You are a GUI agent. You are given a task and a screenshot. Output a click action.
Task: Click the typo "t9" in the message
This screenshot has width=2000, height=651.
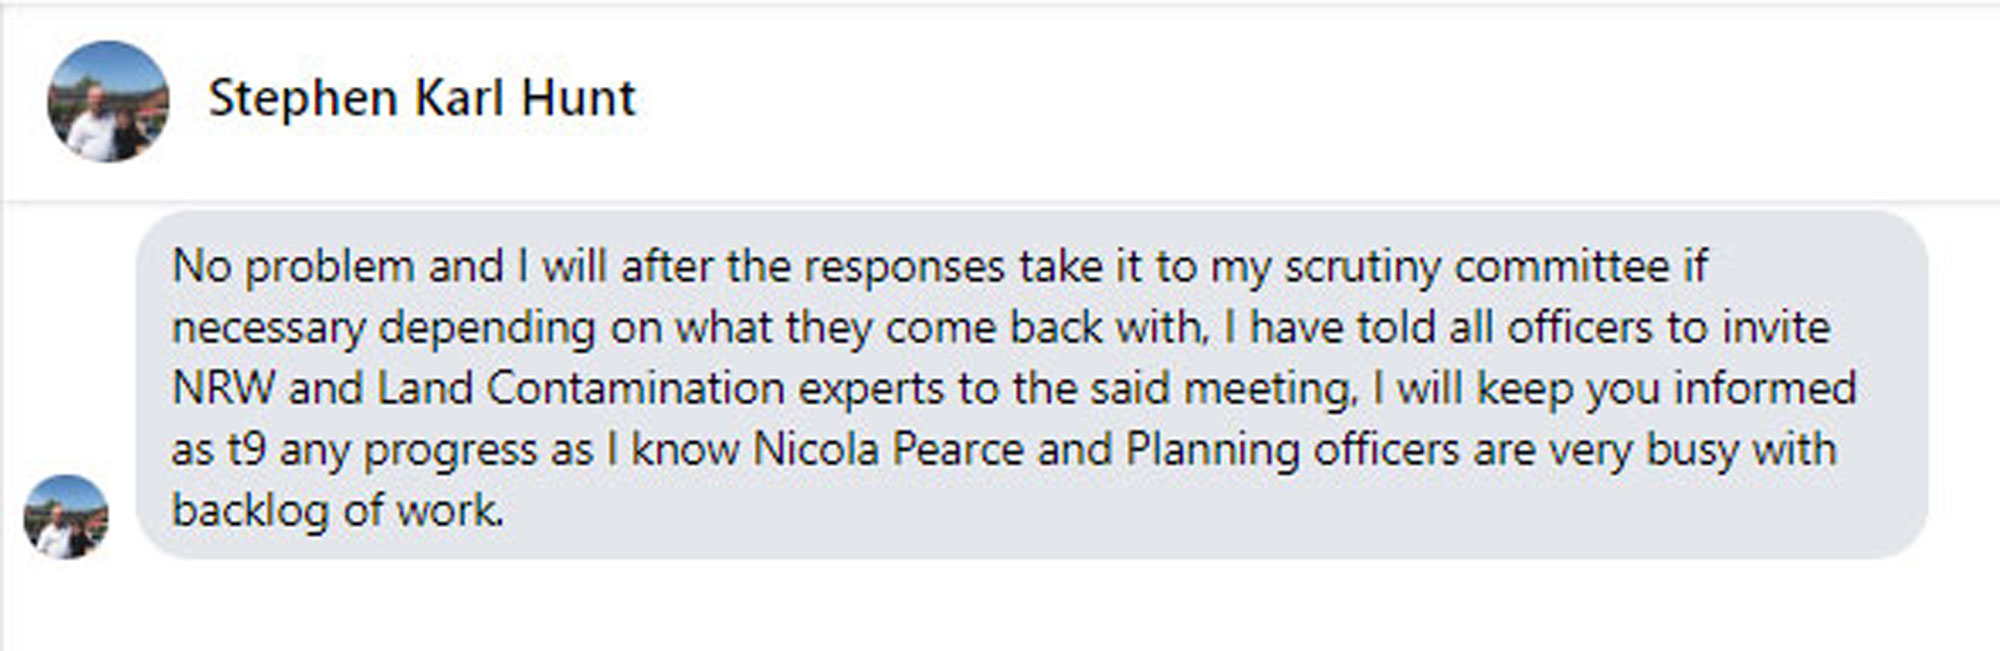click(246, 449)
